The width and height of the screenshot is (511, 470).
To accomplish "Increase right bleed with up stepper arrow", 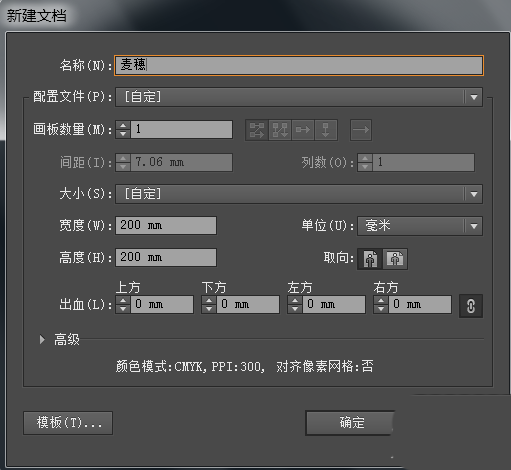I will [x=381, y=300].
